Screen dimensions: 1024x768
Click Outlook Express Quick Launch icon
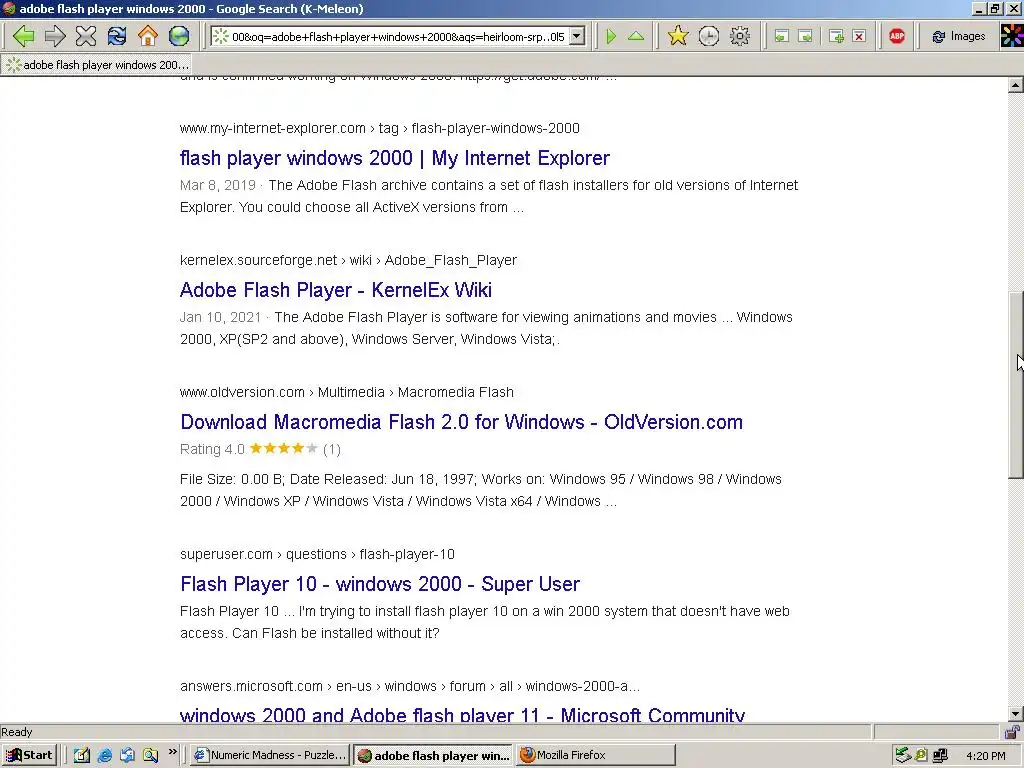(127, 755)
